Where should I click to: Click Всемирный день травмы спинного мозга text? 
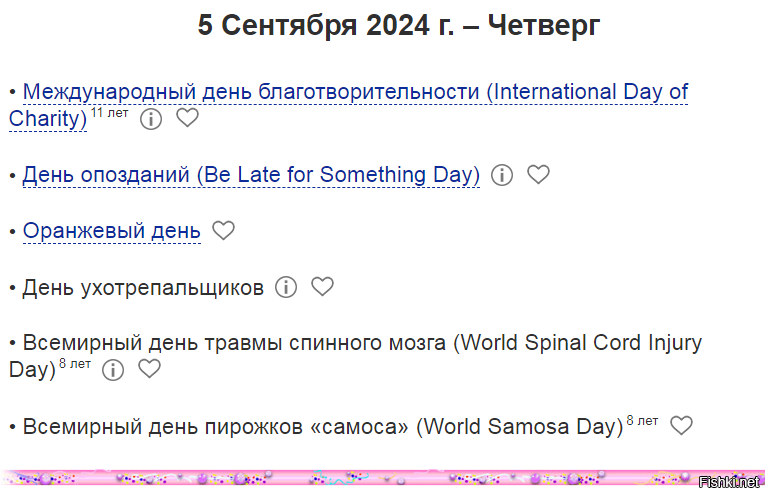click(x=234, y=343)
